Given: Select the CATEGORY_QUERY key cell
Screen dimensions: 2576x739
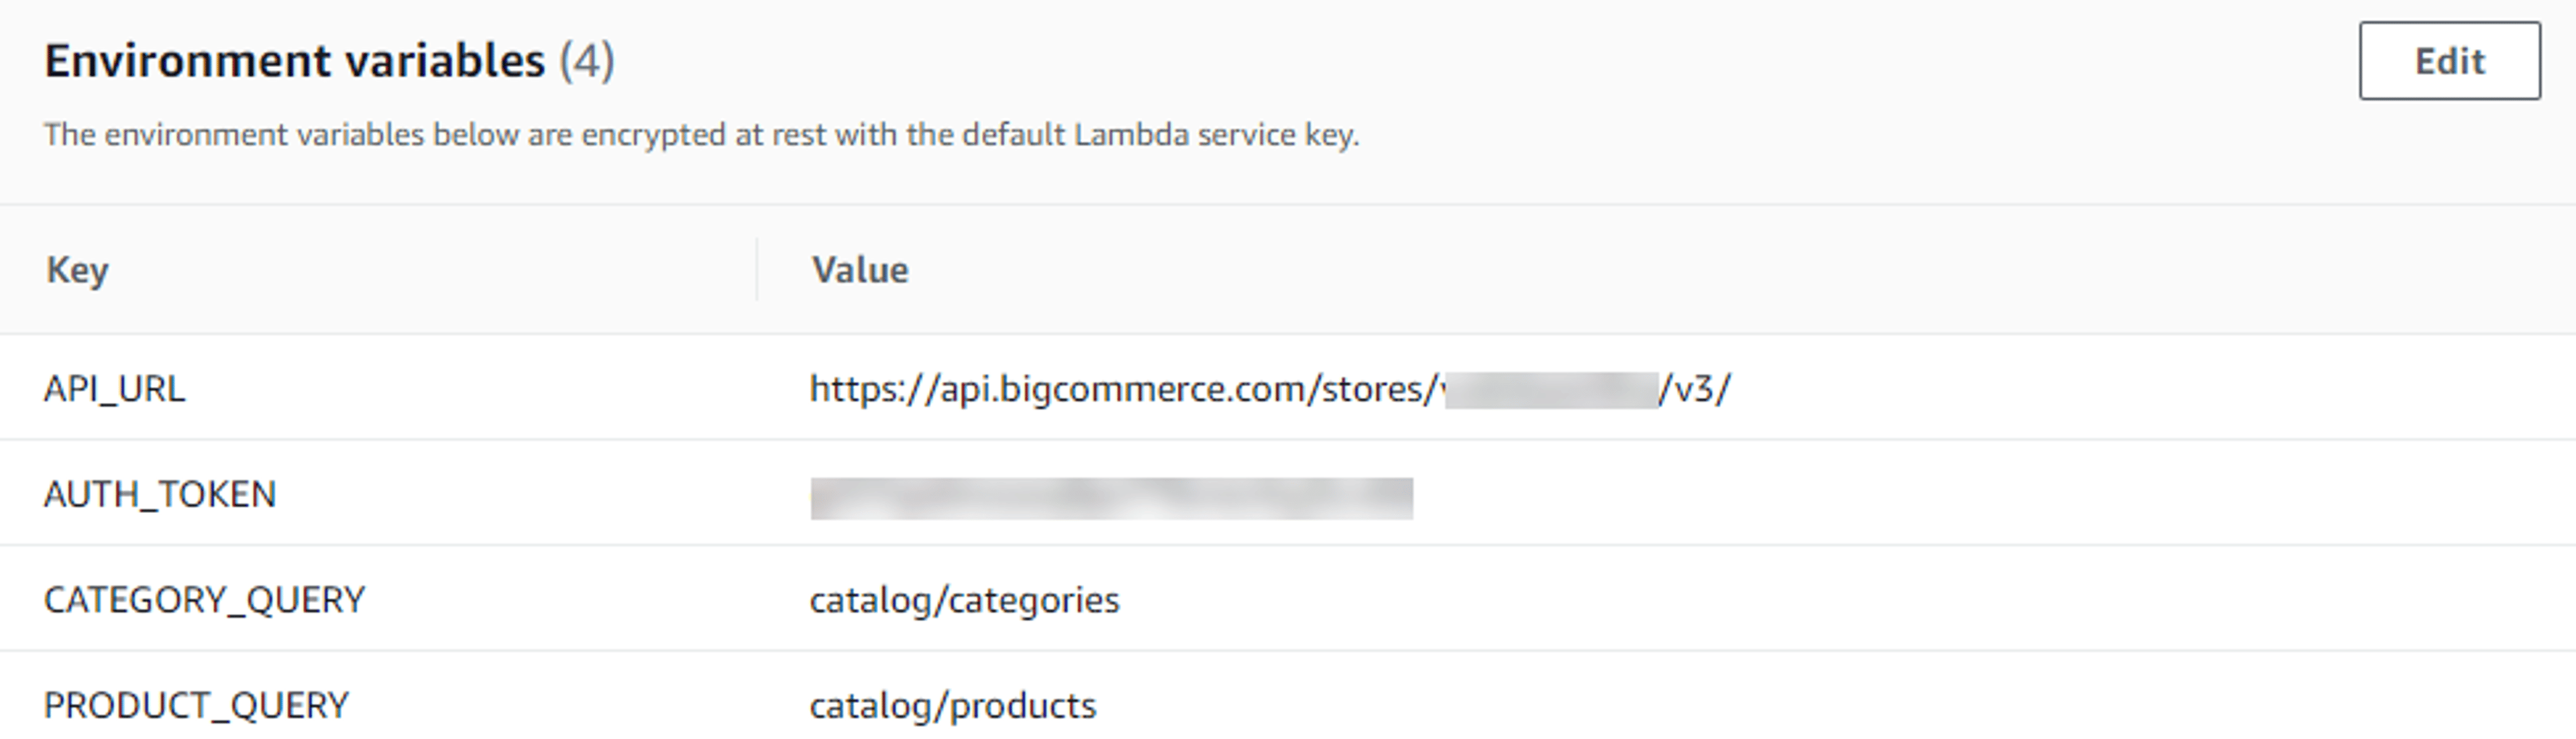Looking at the screenshot, I should [x=204, y=600].
